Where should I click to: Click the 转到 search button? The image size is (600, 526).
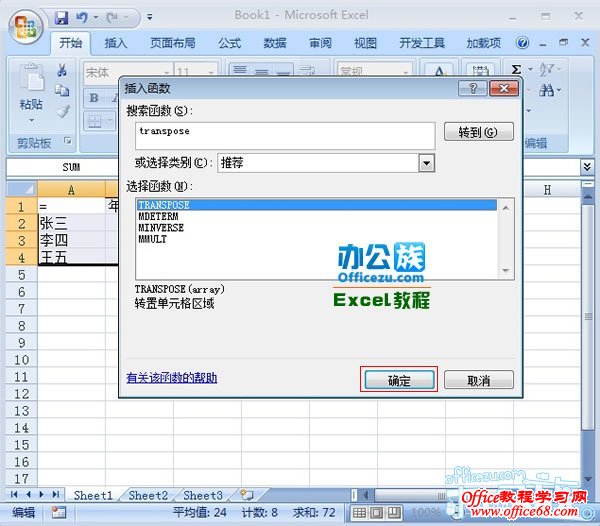coord(478,132)
